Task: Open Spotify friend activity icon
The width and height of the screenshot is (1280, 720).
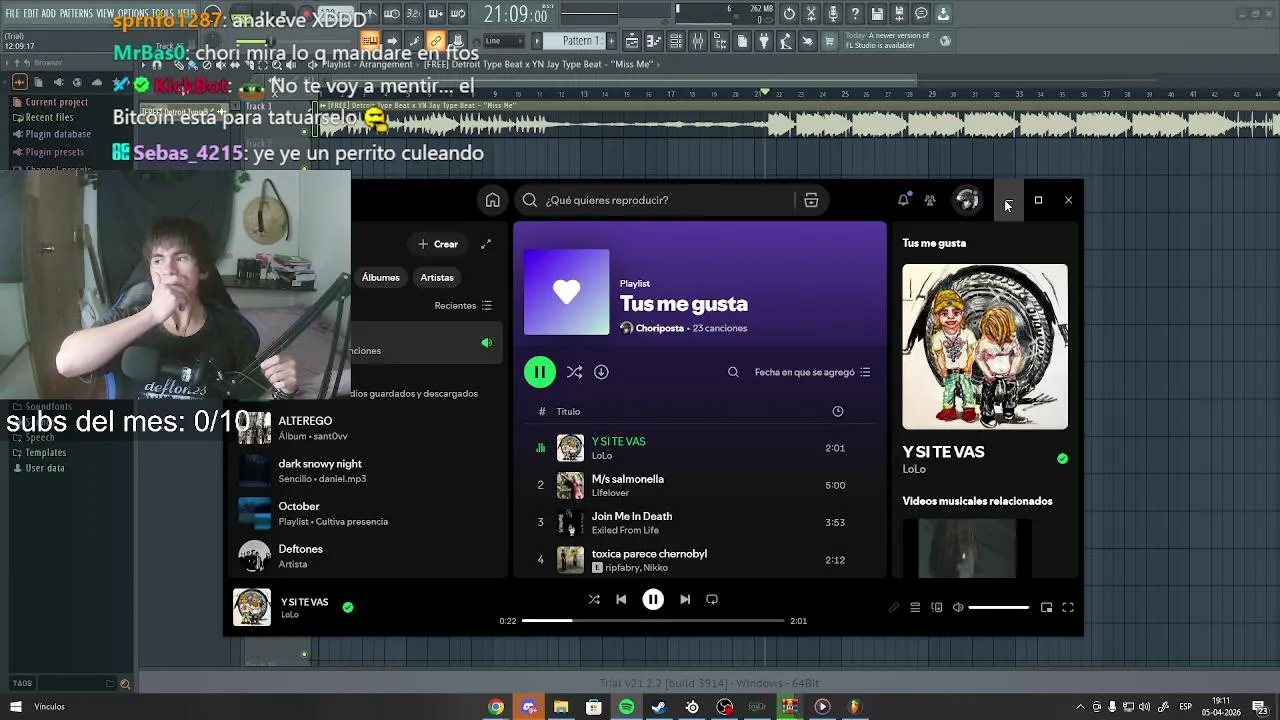Action: [x=930, y=200]
